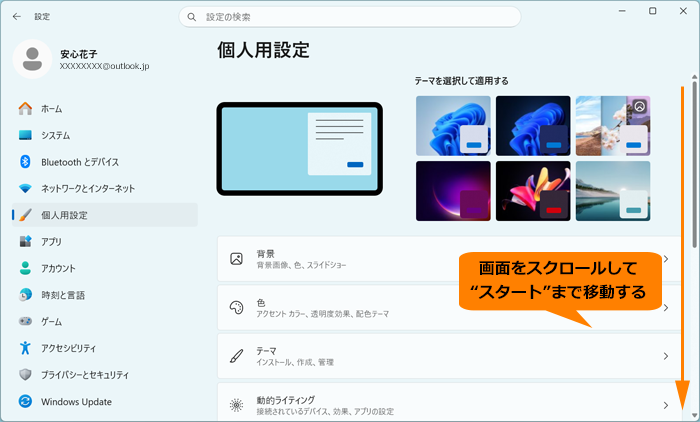Image resolution: width=700 pixels, height=422 pixels.
Task: Click the アカウント person icon
Action: [25, 268]
